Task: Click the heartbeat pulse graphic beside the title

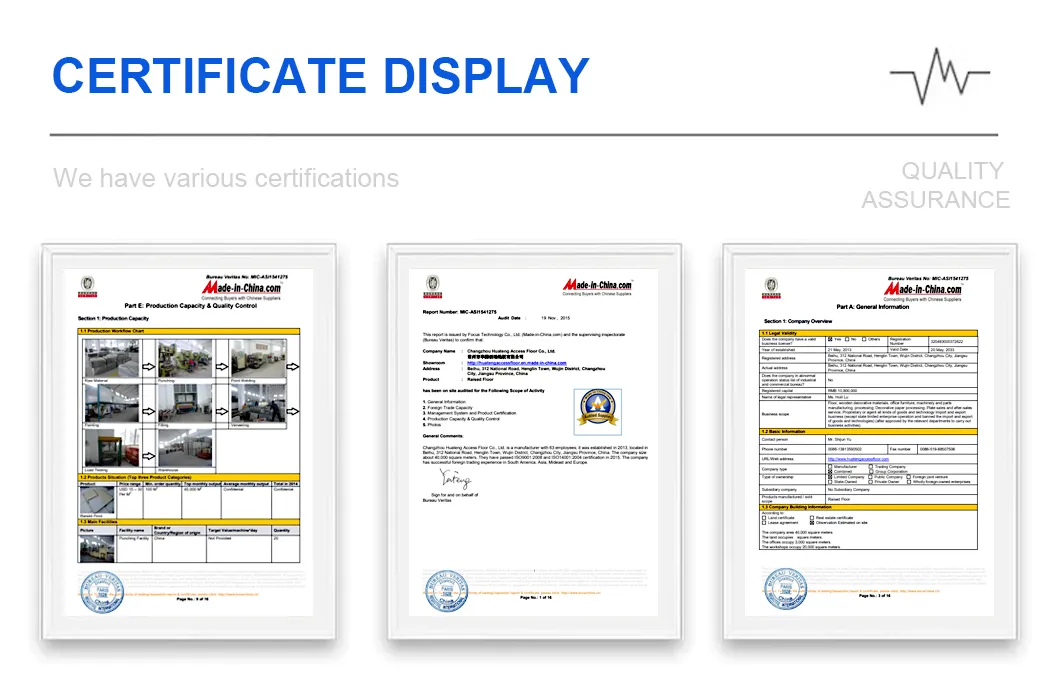Action: pos(938,76)
